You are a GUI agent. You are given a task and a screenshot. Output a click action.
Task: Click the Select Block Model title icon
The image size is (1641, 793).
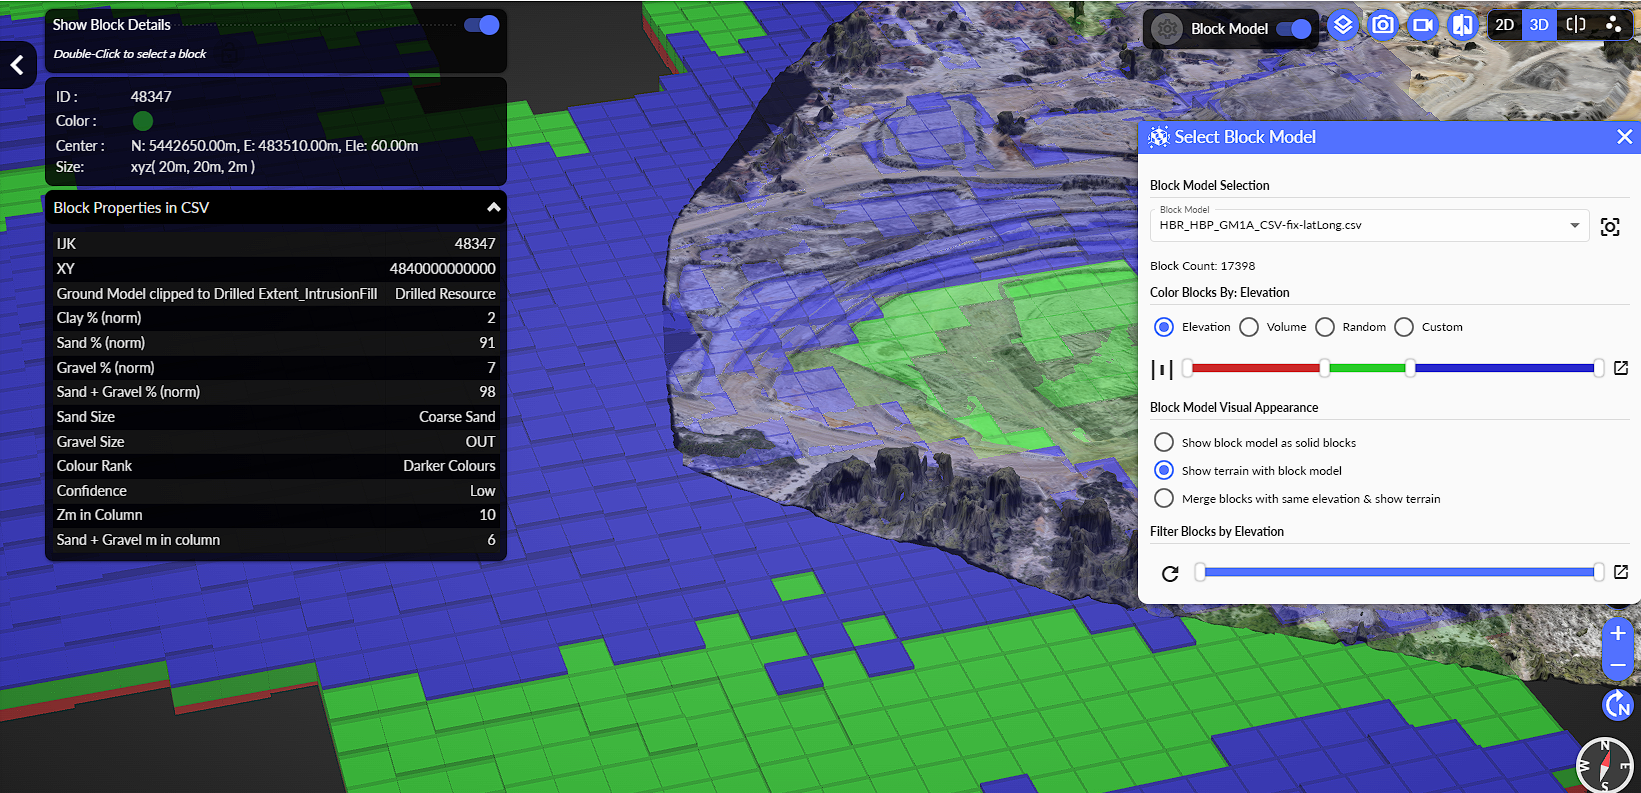coord(1159,137)
